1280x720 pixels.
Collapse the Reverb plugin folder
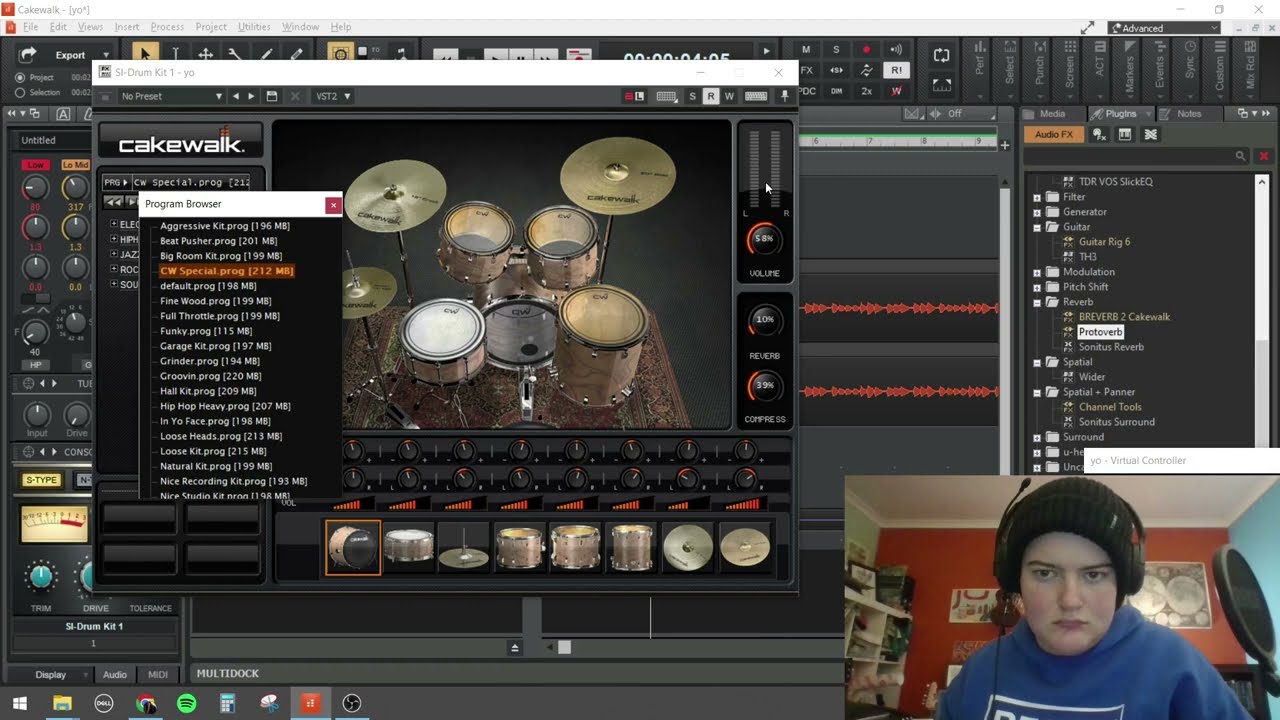pos(1037,302)
